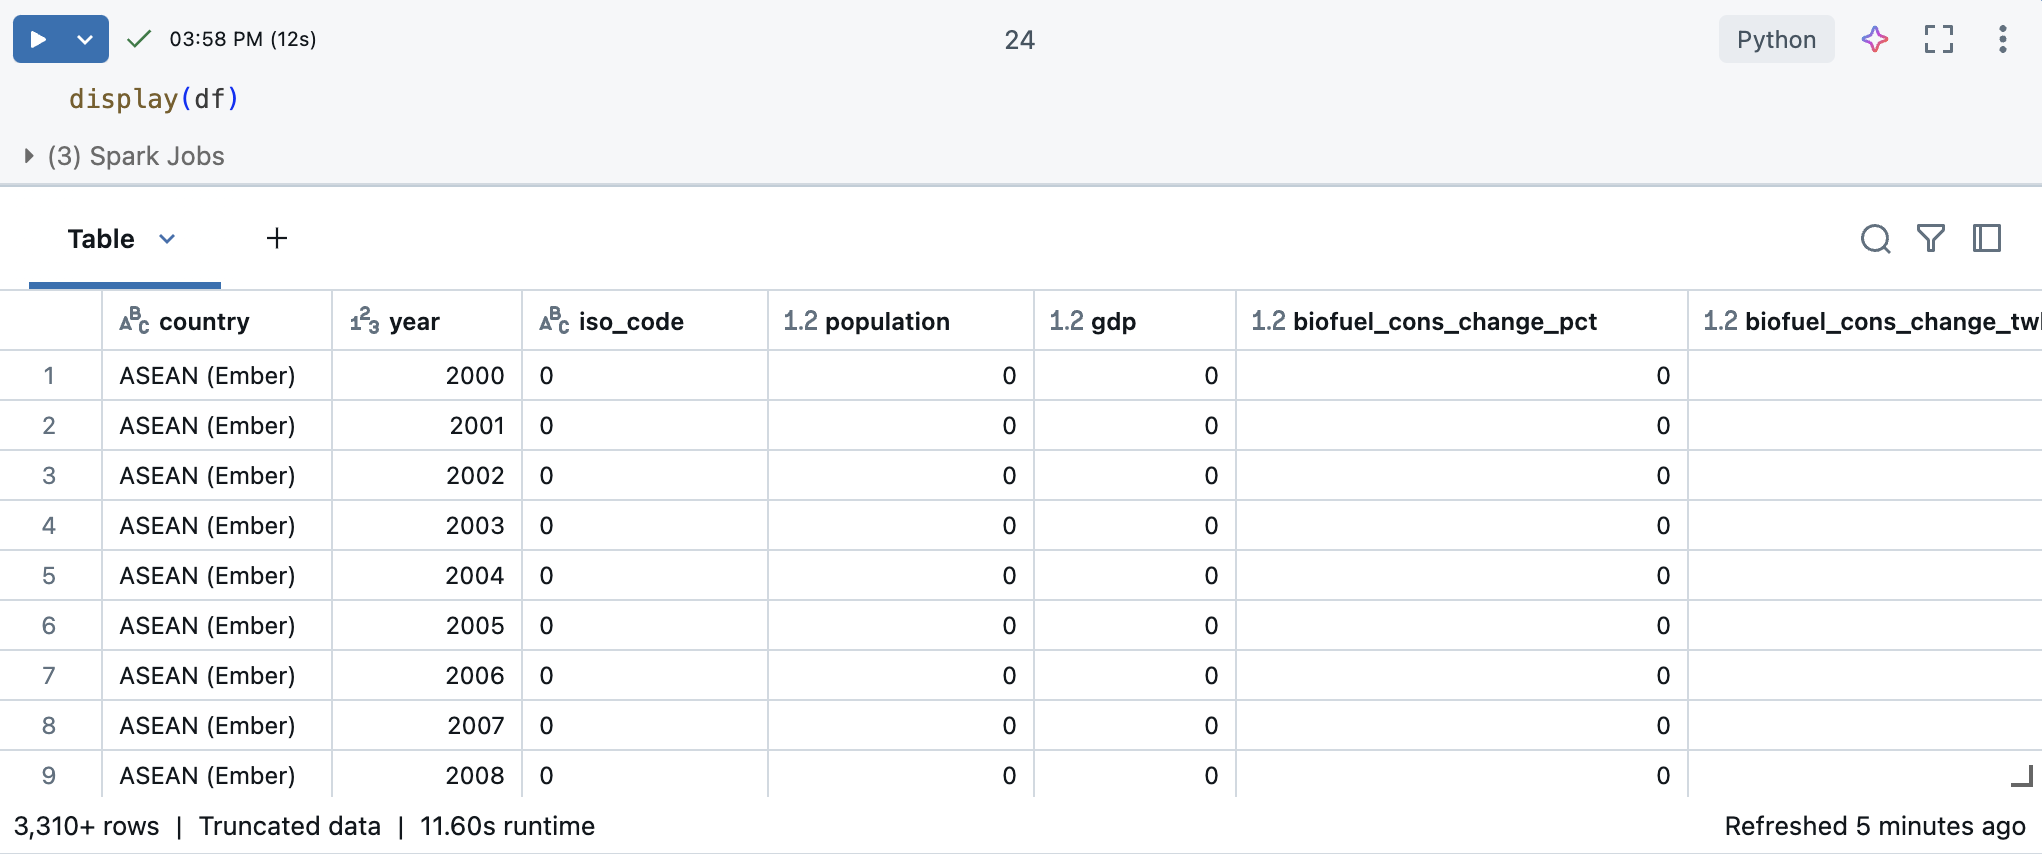The height and width of the screenshot is (854, 2042).
Task: Open the table filter icon
Action: (1930, 239)
